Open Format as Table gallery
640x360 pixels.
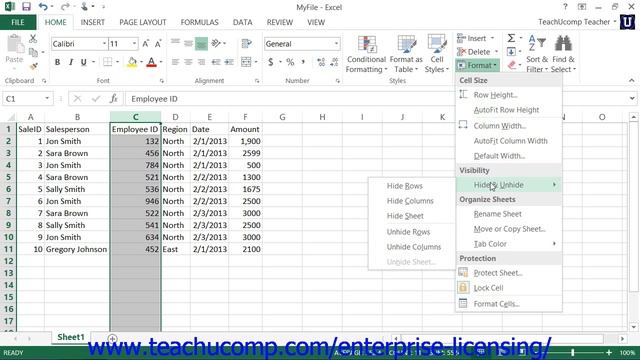[406, 54]
